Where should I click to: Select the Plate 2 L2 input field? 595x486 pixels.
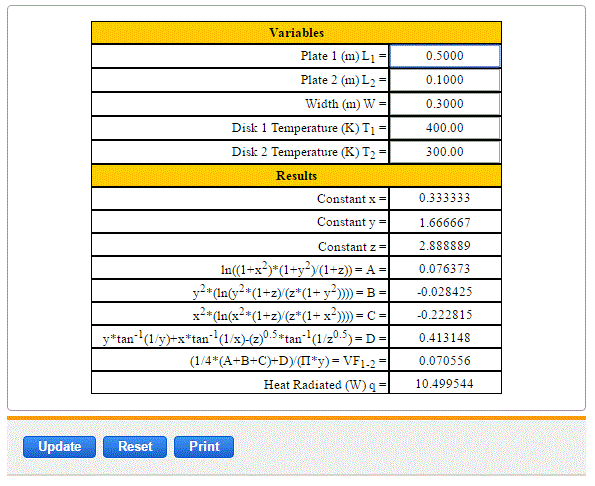click(445, 80)
